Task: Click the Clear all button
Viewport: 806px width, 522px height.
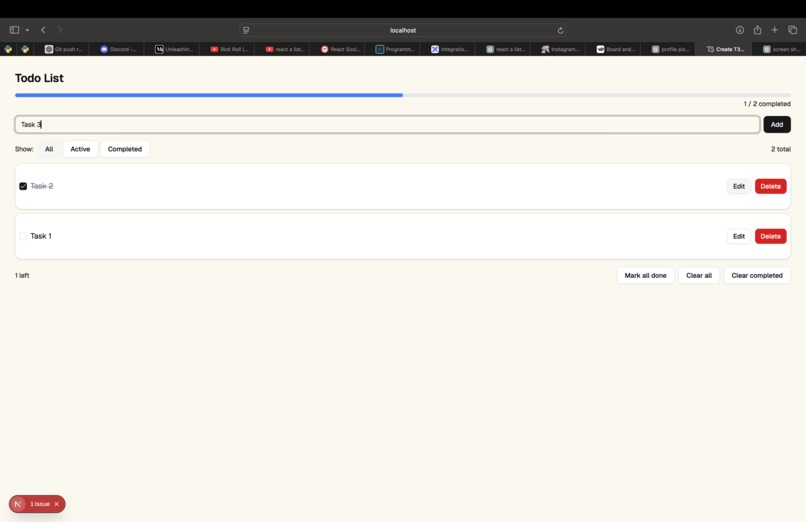Action: tap(699, 275)
